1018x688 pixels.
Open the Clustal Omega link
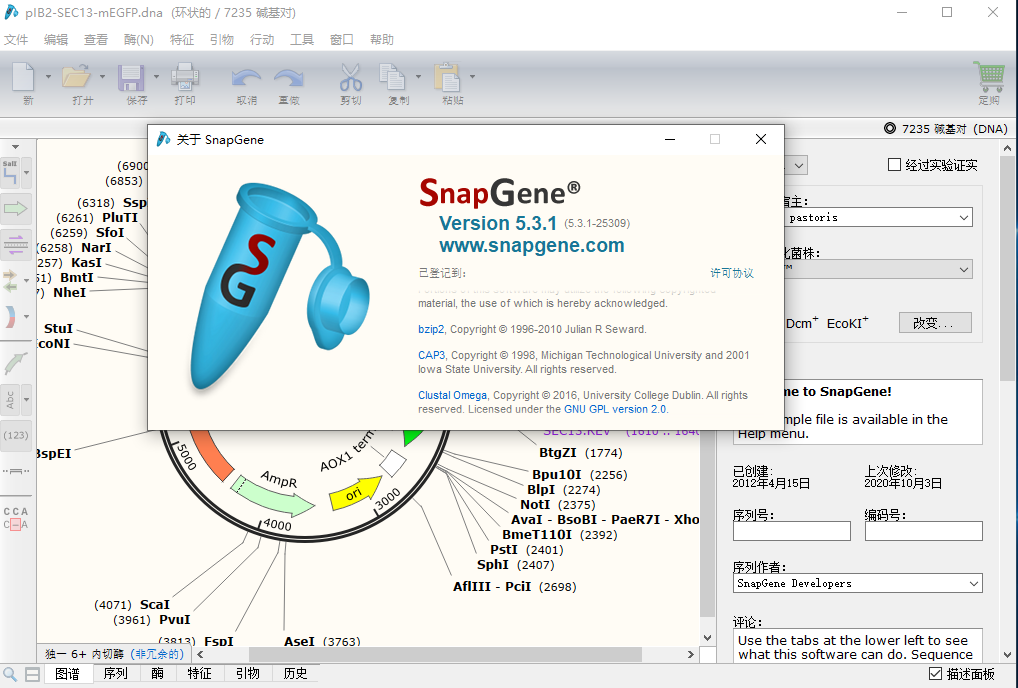tap(453, 395)
